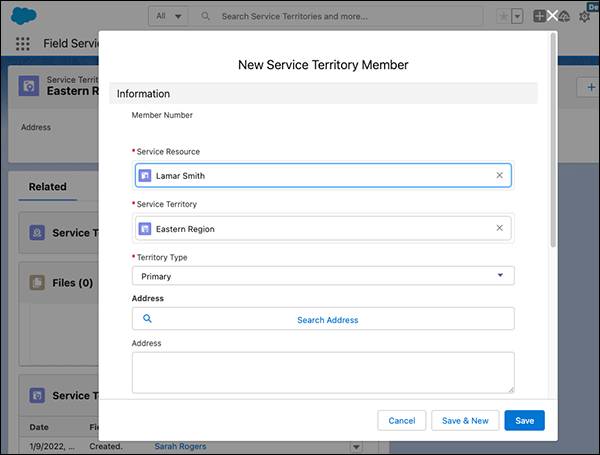The image size is (600, 455).
Task: Click the Favorites star icon
Action: [x=504, y=16]
